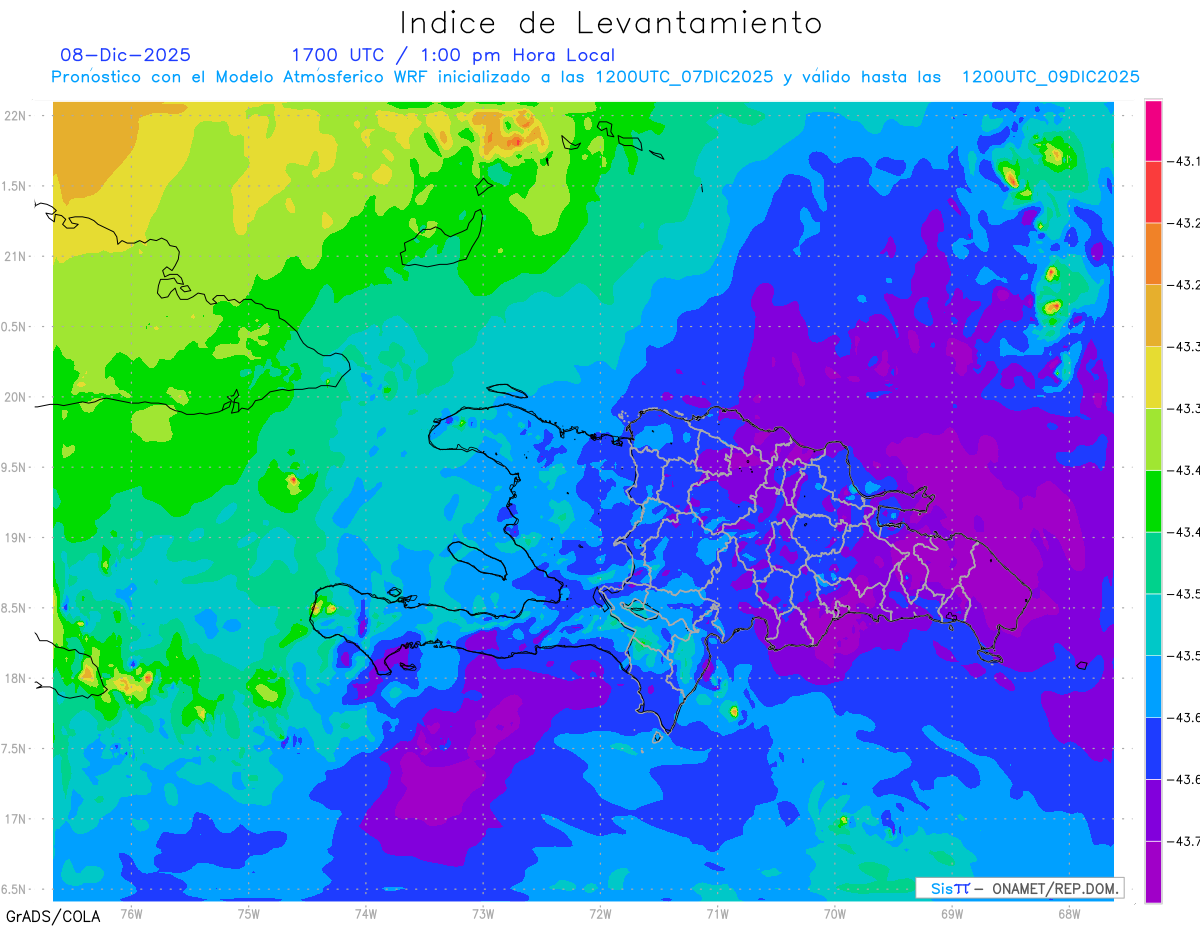Click the '17N' latitude label
This screenshot has width=1200, height=927.
coord(16,819)
